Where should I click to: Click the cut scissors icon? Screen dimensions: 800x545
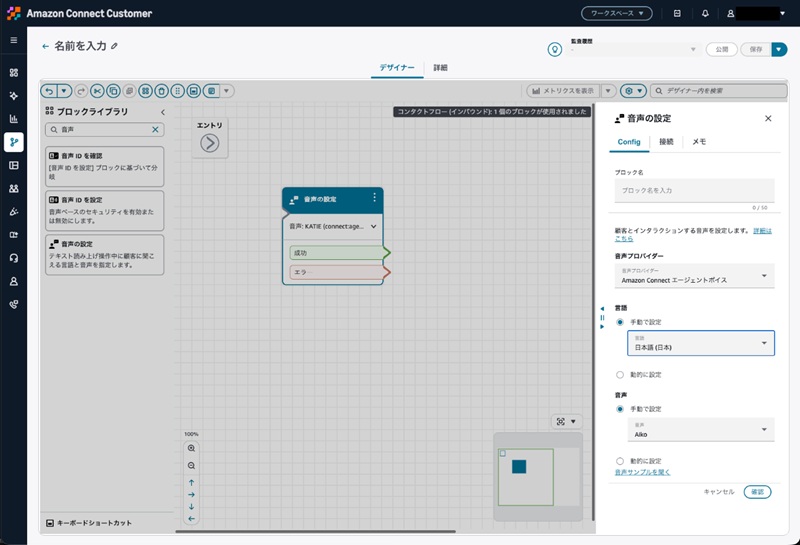(97, 91)
